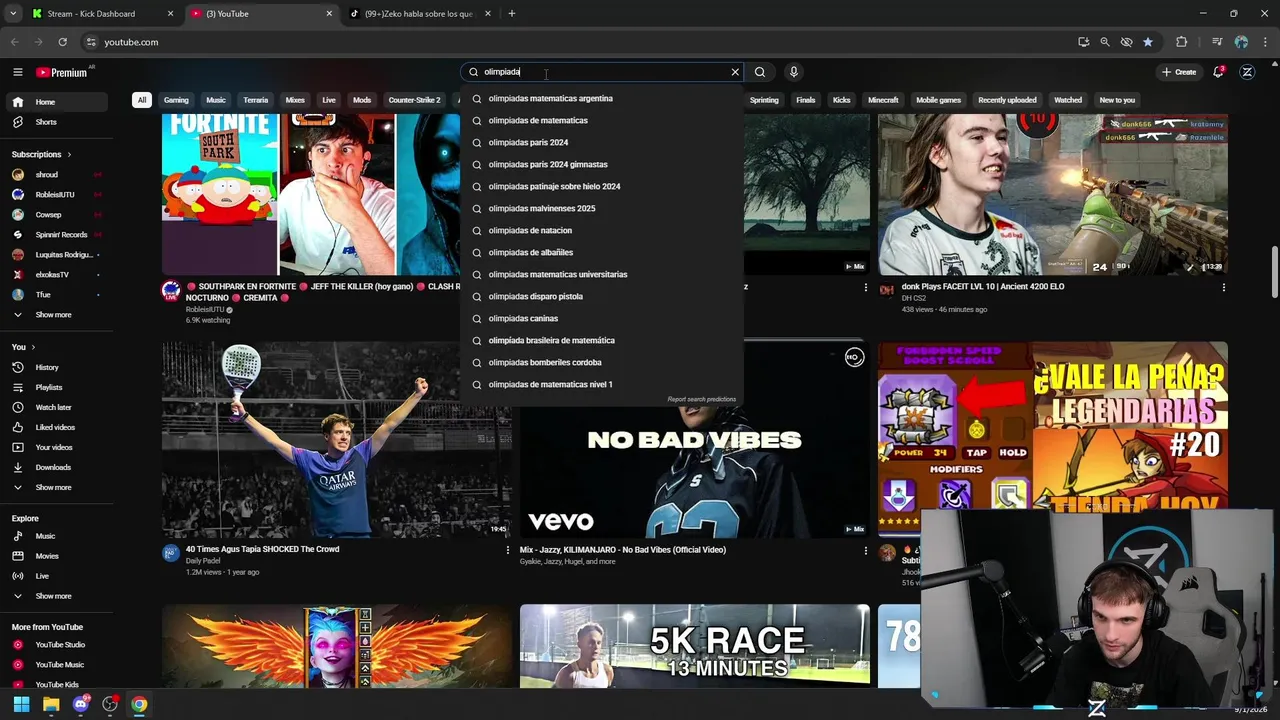This screenshot has height=720, width=1280.
Task: Select the Terraria filter chip
Action: pos(256,100)
